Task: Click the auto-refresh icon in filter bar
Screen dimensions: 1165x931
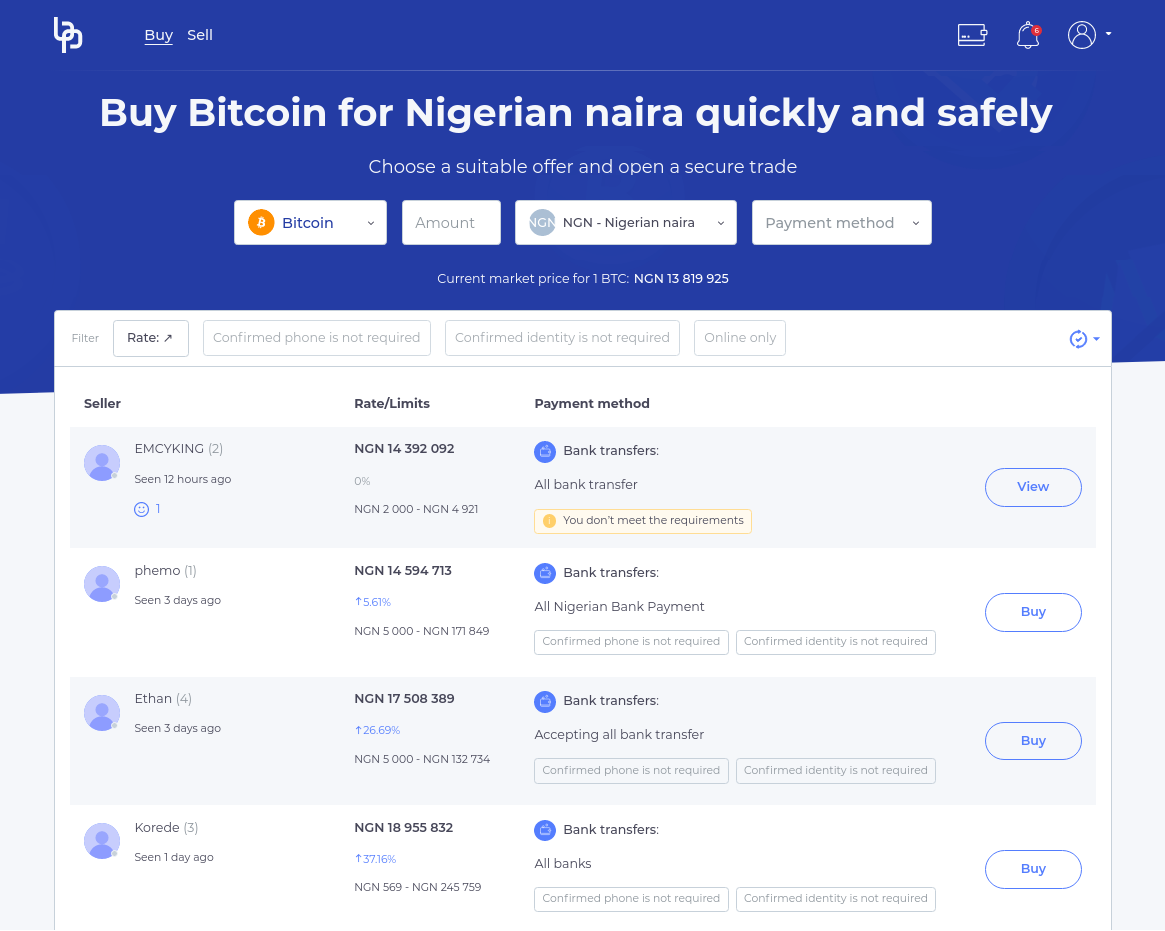Action: pos(1078,339)
